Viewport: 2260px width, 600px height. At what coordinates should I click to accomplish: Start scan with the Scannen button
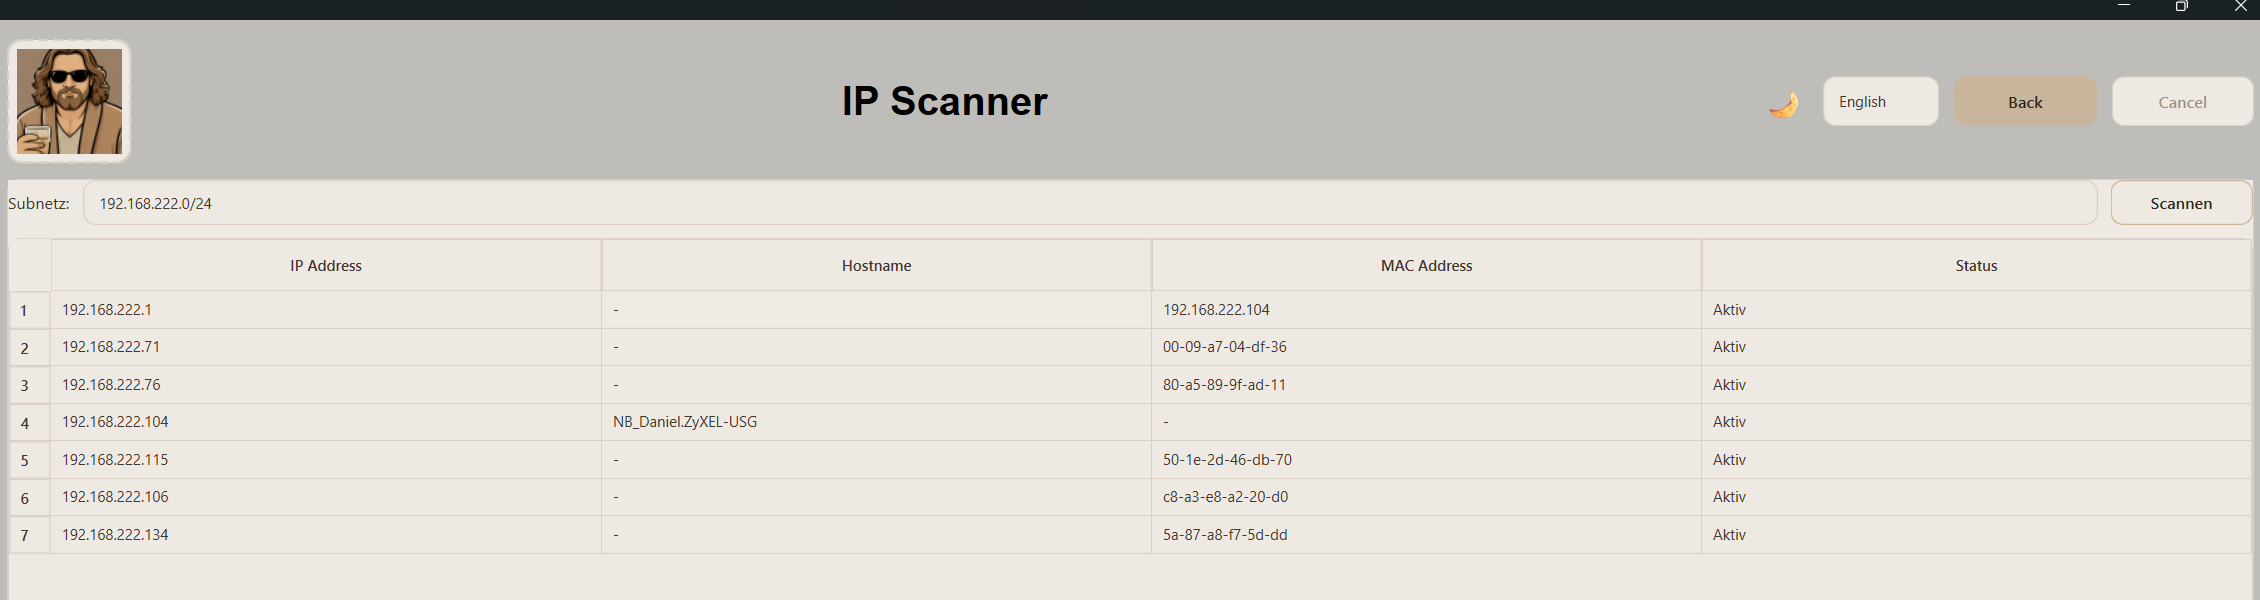click(2181, 203)
